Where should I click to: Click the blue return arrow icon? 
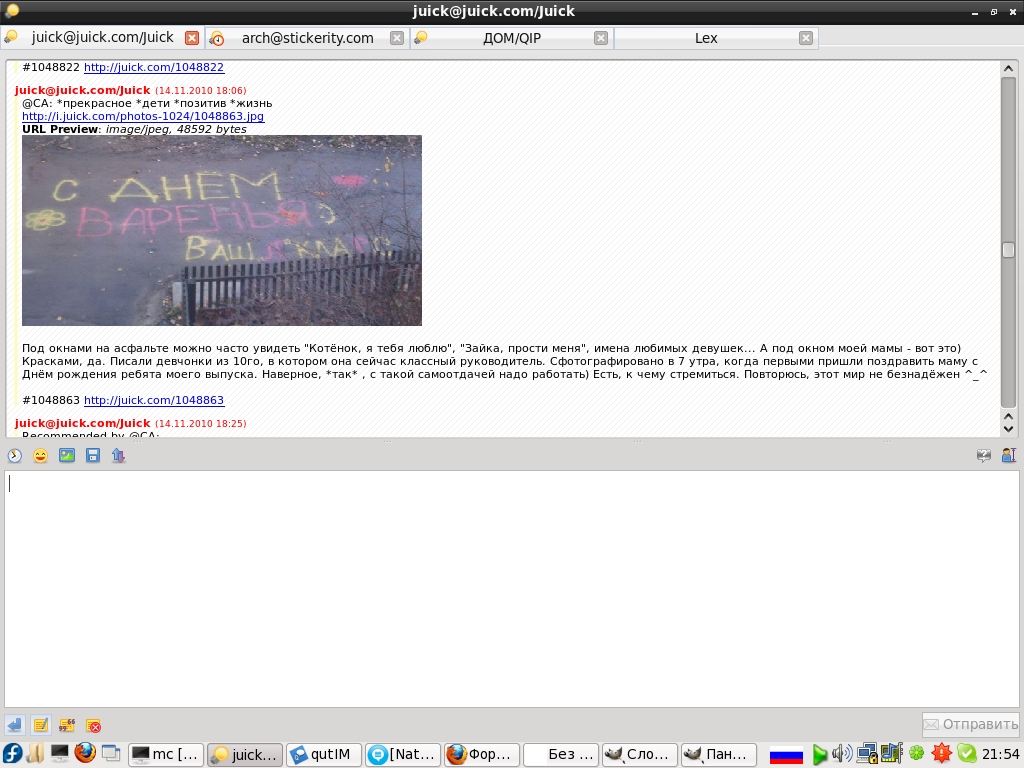[14, 725]
